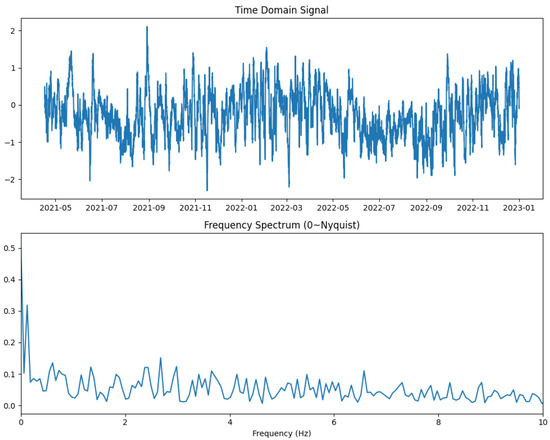Image resolution: width=550 pixels, height=440 pixels.
Task: Click the y-axis label '0.2' in spectrum plot
Action: pos(9,343)
